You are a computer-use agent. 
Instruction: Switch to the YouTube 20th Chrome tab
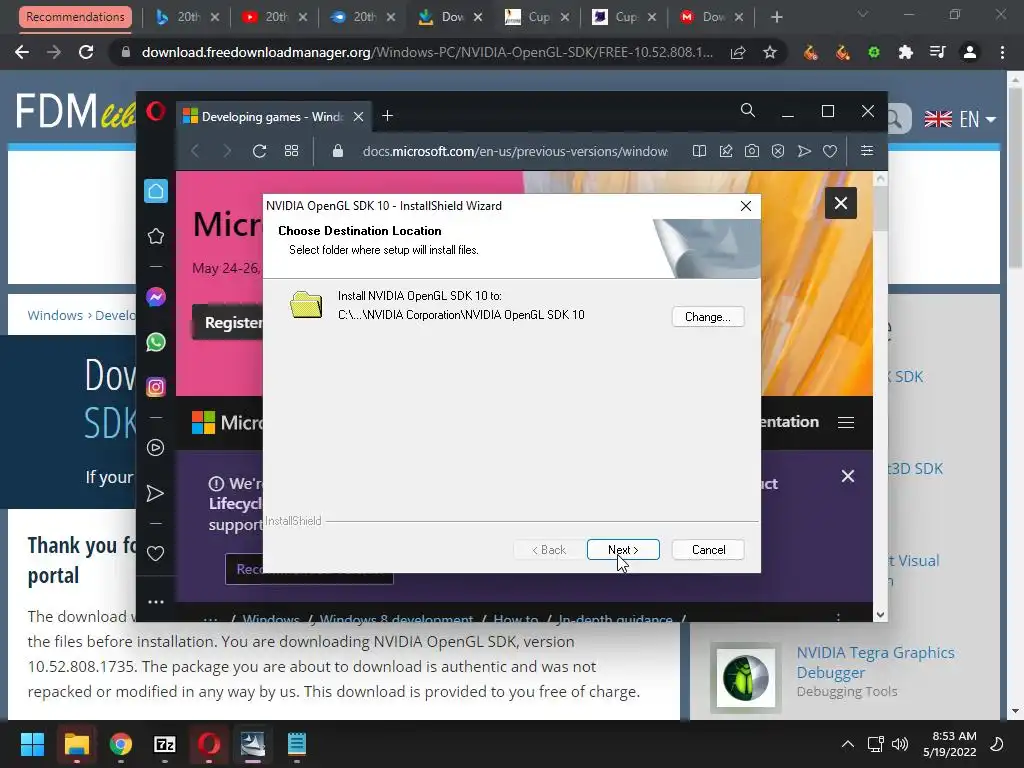tap(275, 17)
